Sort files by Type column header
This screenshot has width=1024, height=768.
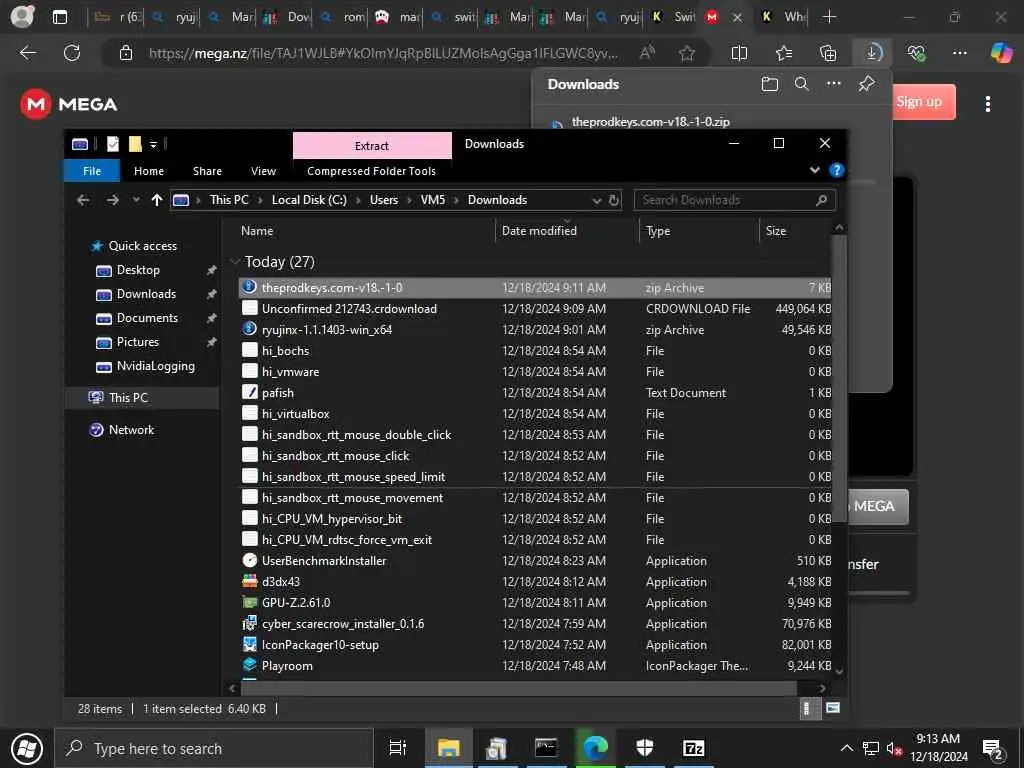click(x=699, y=231)
